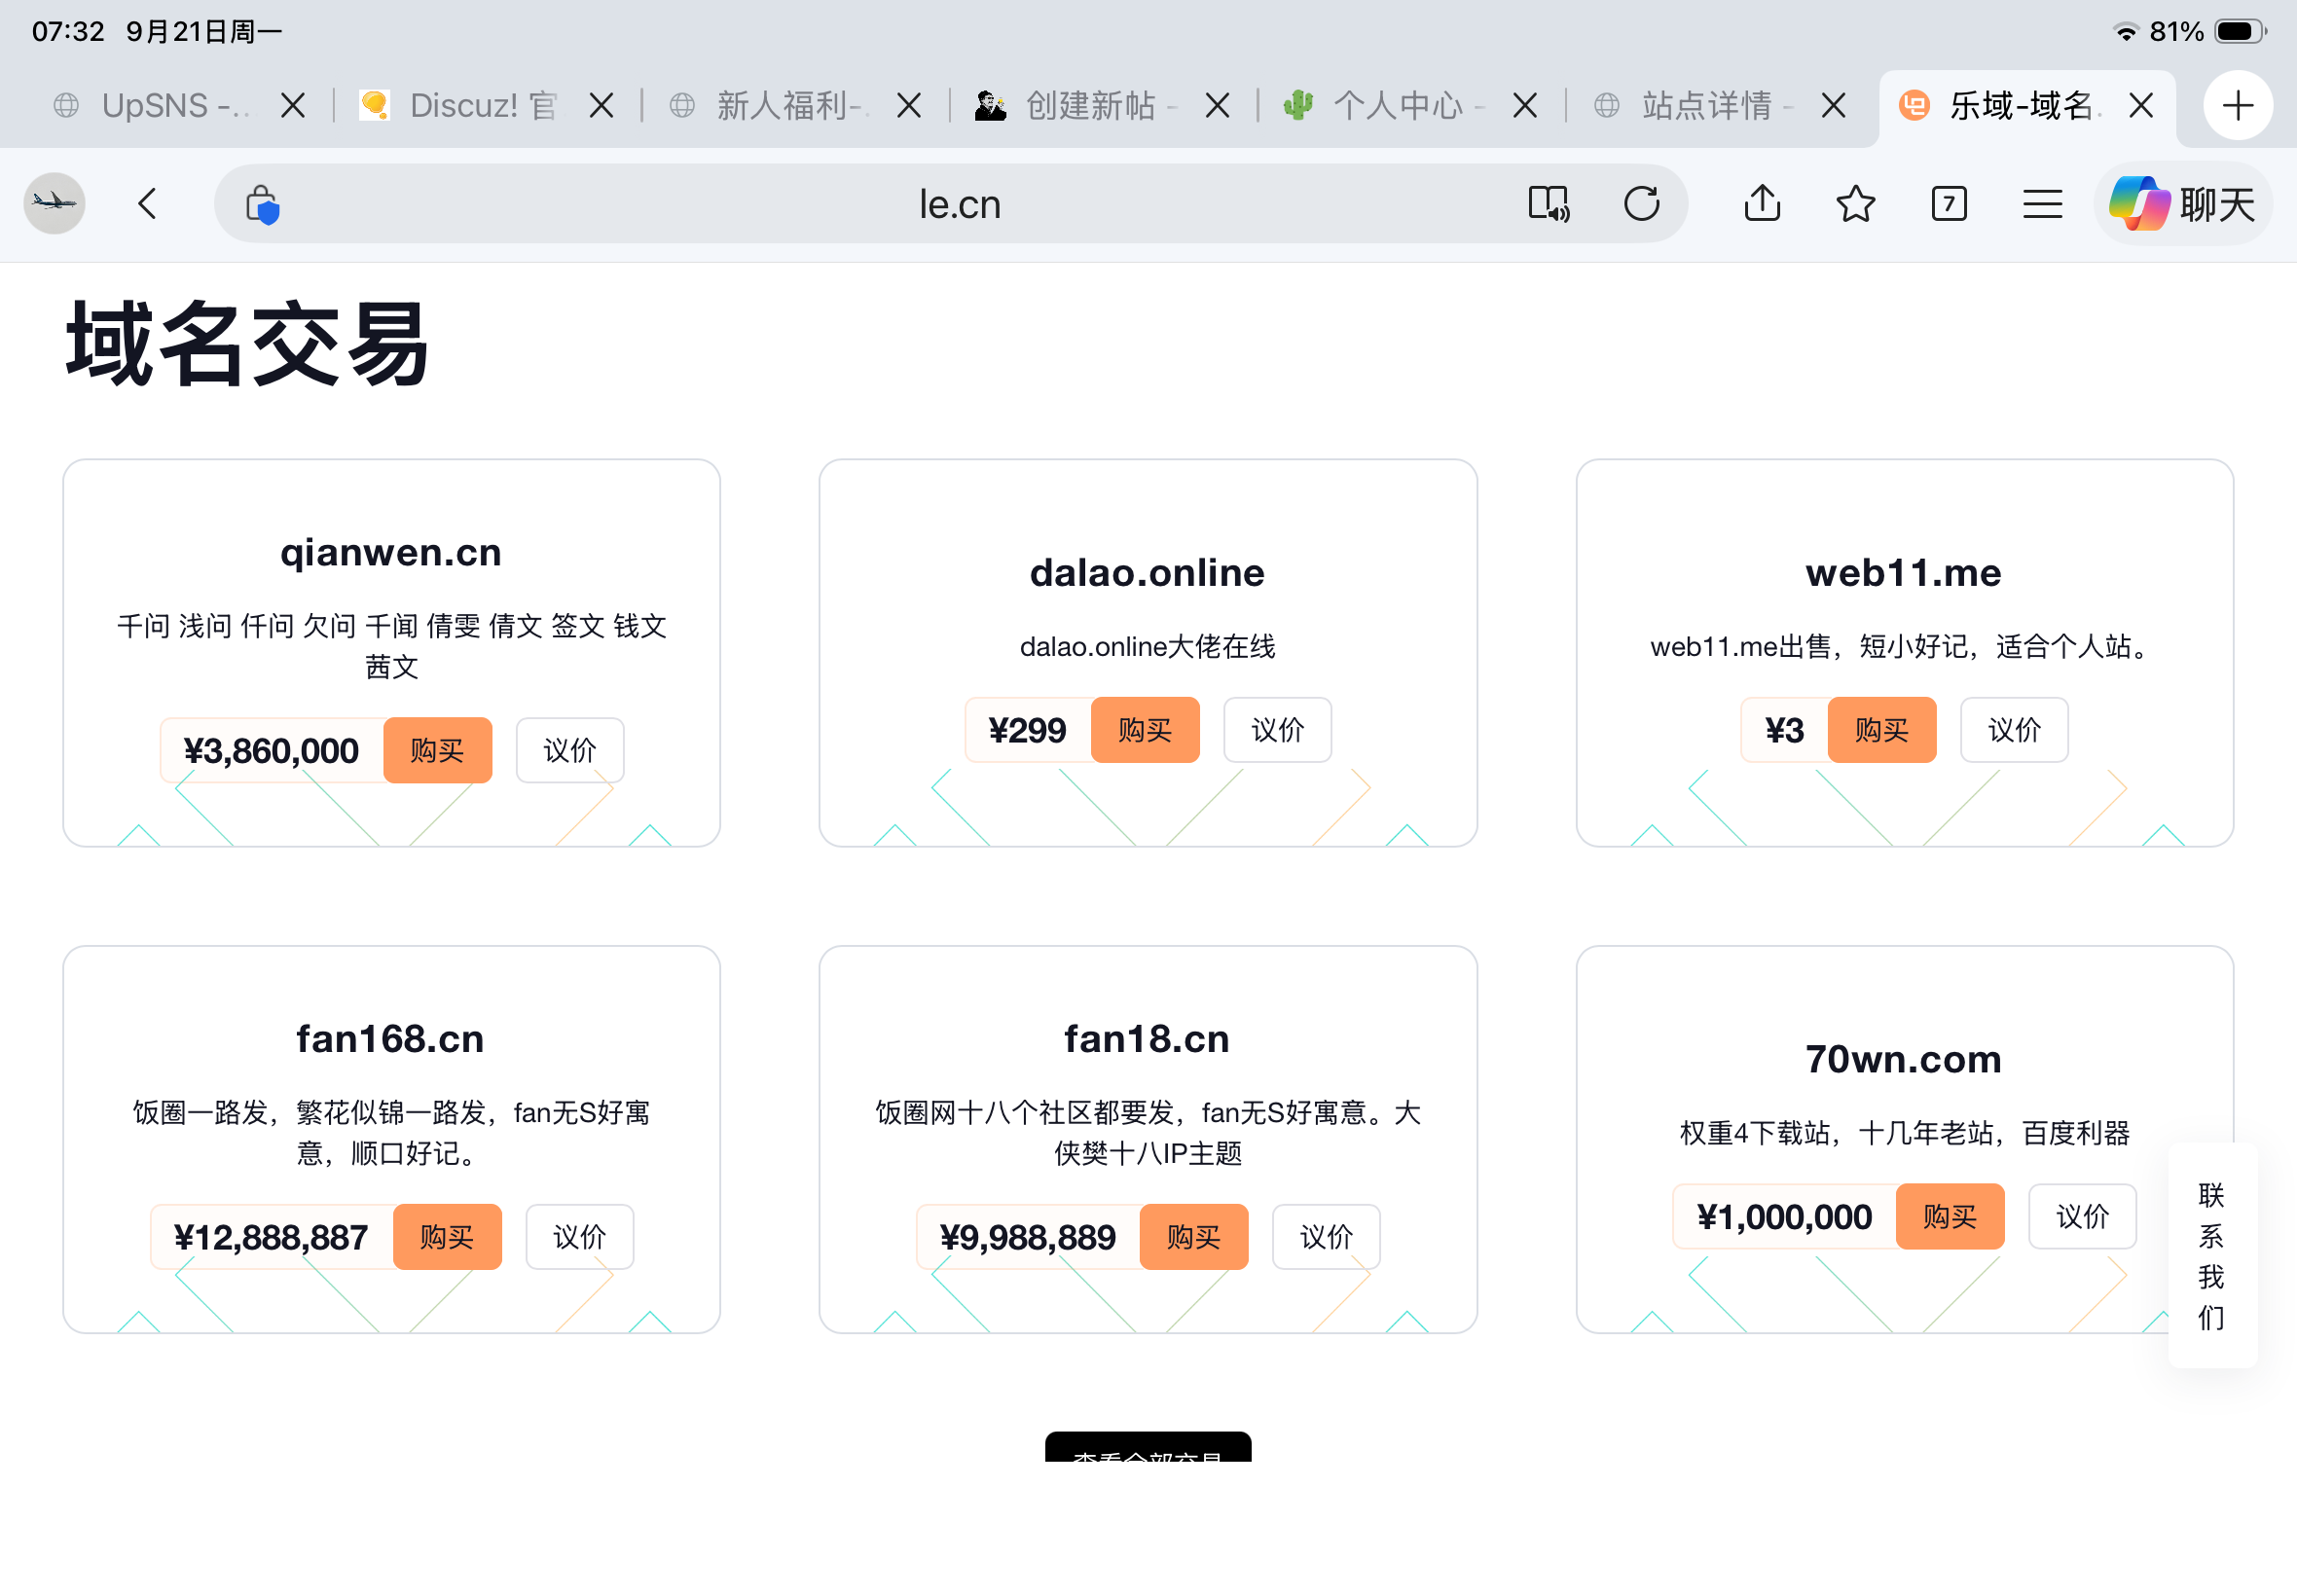Tap the browser back arrow
This screenshot has height=1596, width=2297.
[147, 204]
